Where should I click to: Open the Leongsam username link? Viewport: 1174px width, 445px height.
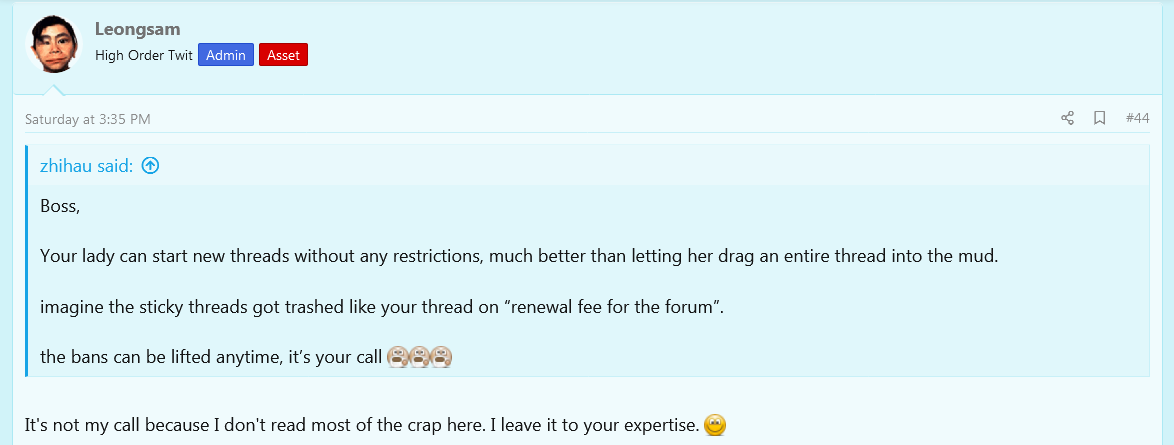(x=138, y=29)
